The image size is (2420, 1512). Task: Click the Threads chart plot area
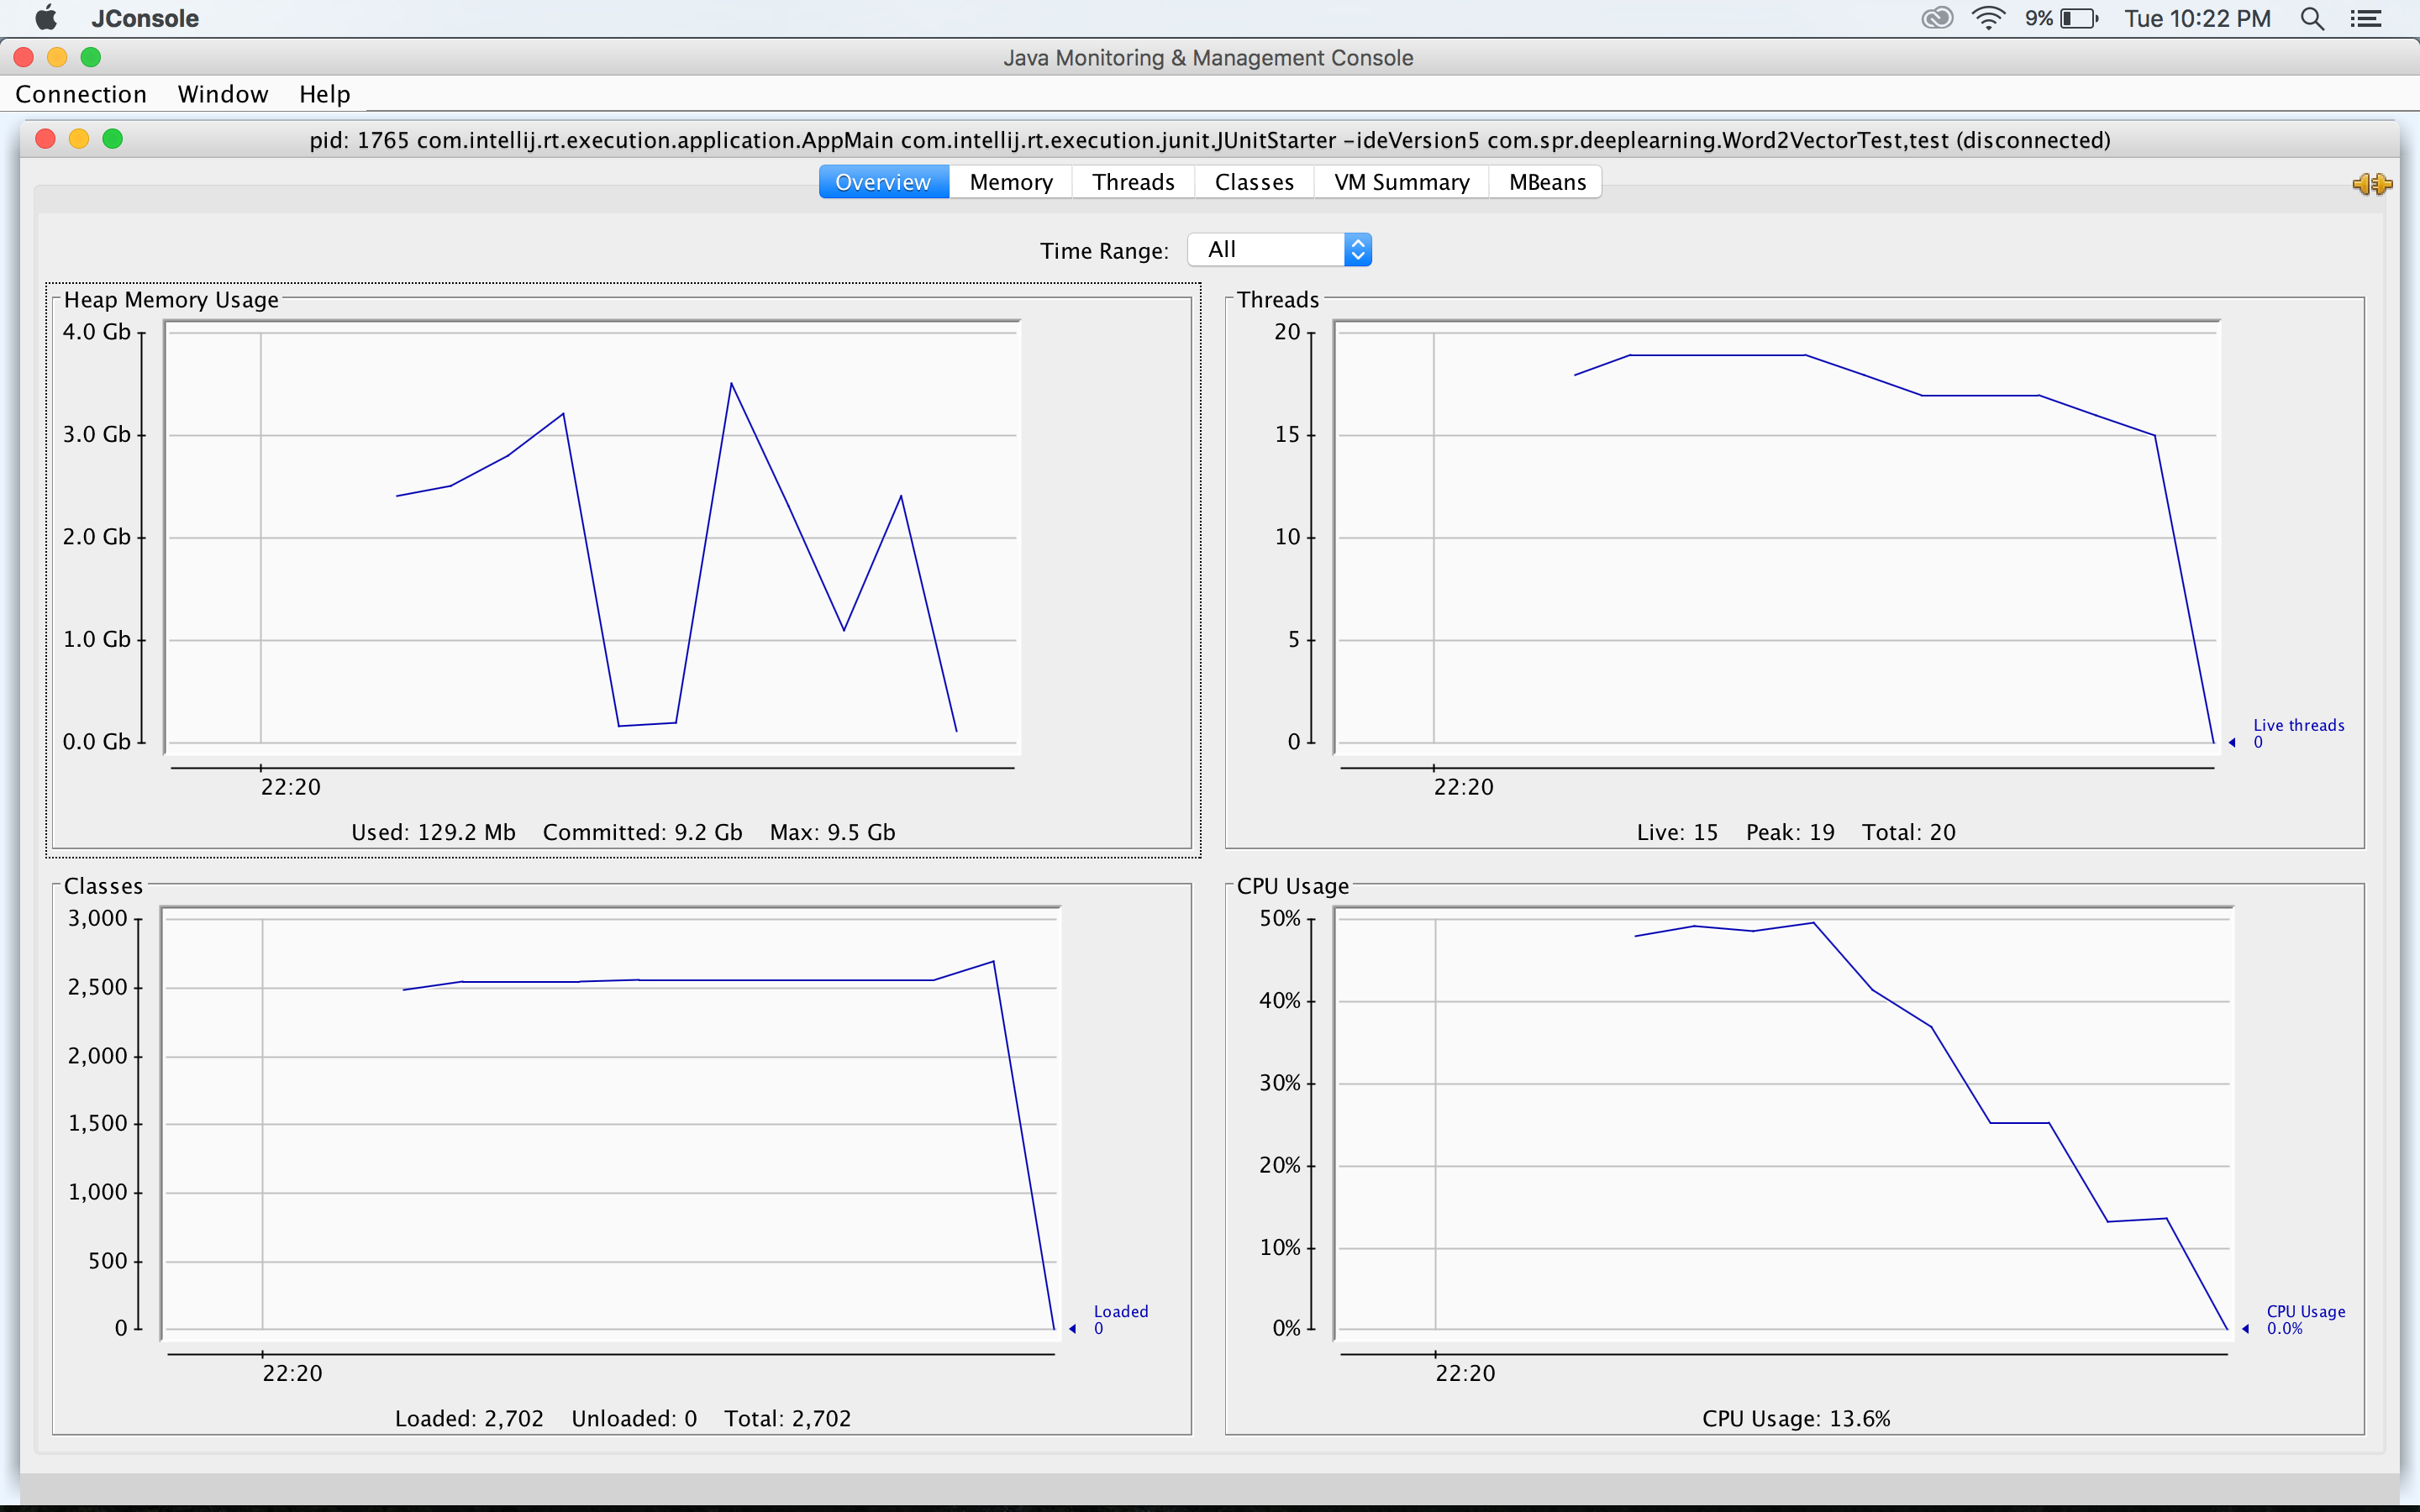pos(1776,537)
